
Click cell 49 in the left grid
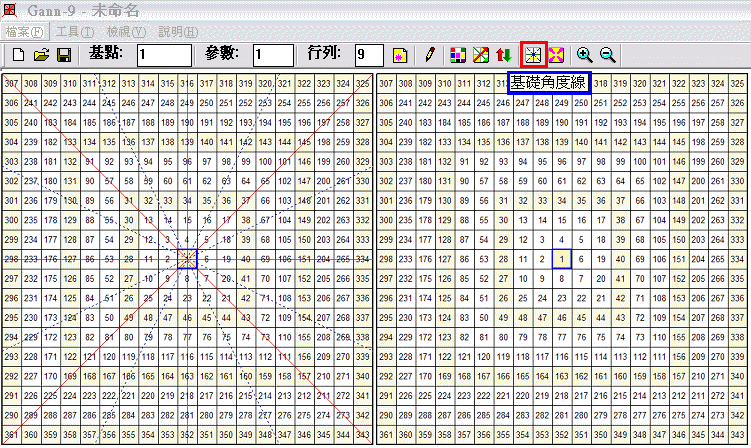(128, 318)
